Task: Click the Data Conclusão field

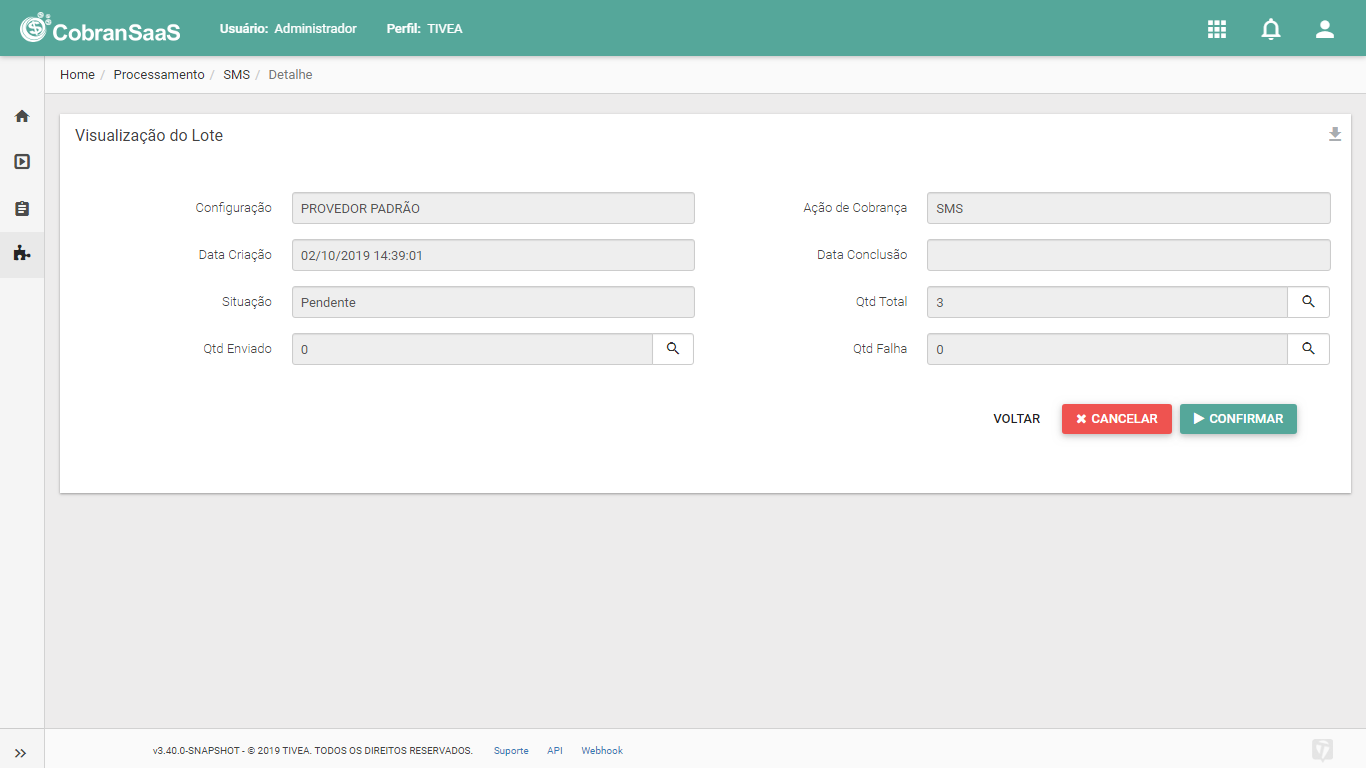Action: click(x=1129, y=255)
